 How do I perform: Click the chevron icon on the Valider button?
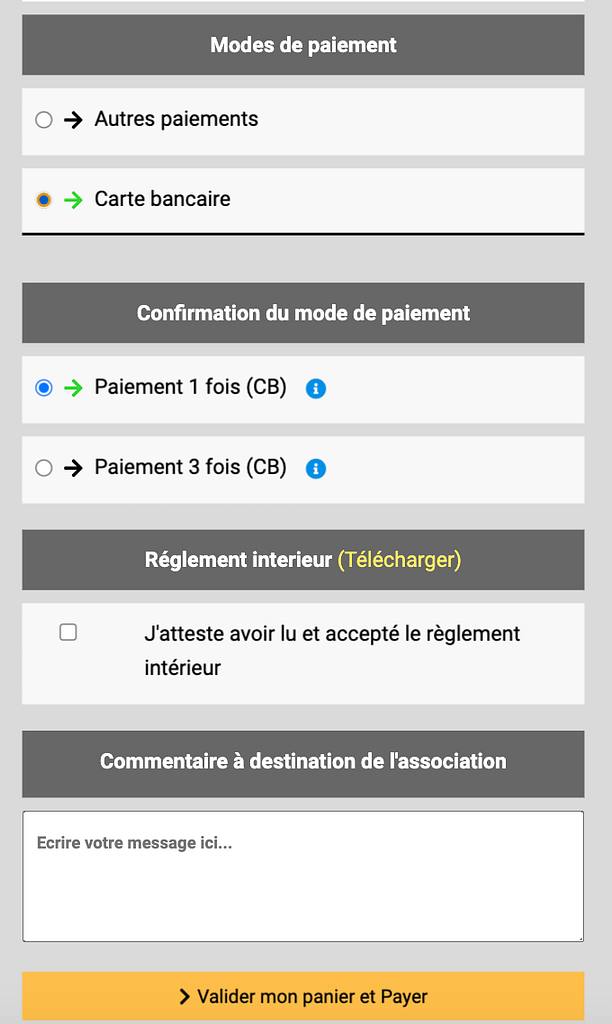point(185,996)
